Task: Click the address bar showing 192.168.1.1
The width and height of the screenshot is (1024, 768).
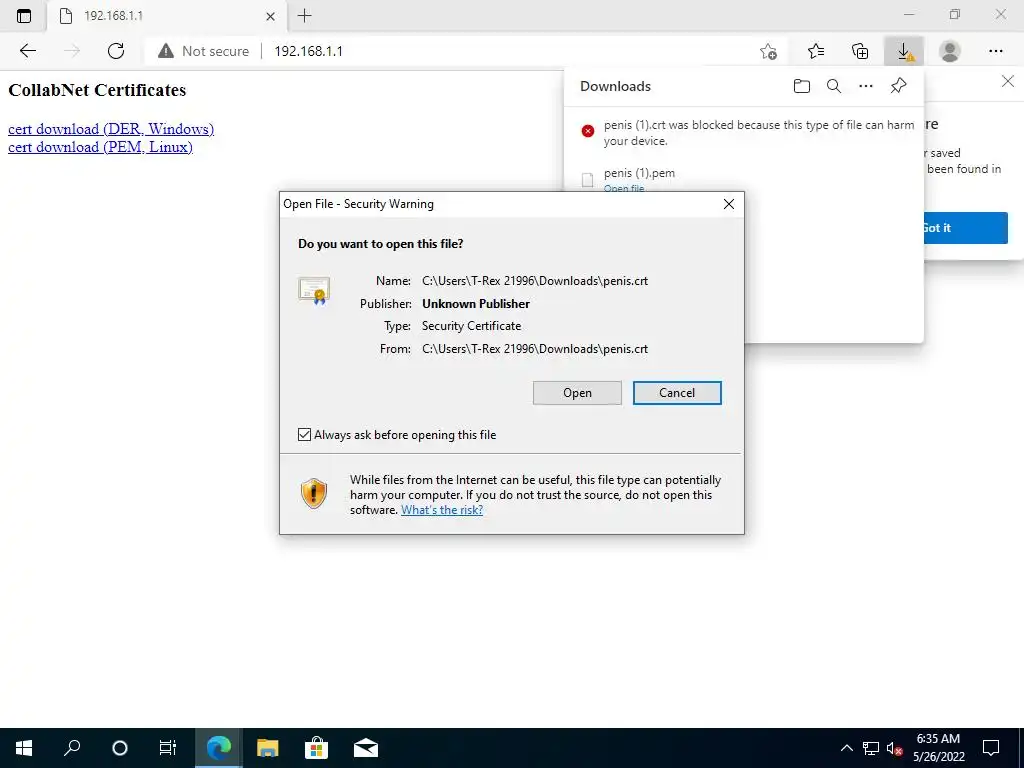Action: [457, 51]
